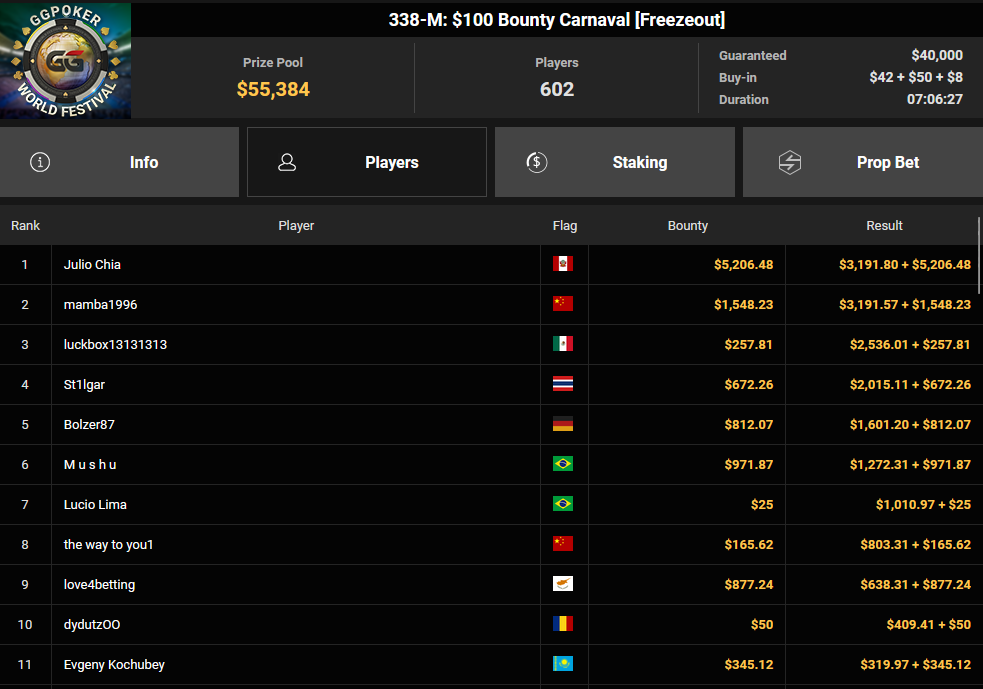Click the Cyprus flag for love4betting
The image size is (983, 689).
coord(563,584)
